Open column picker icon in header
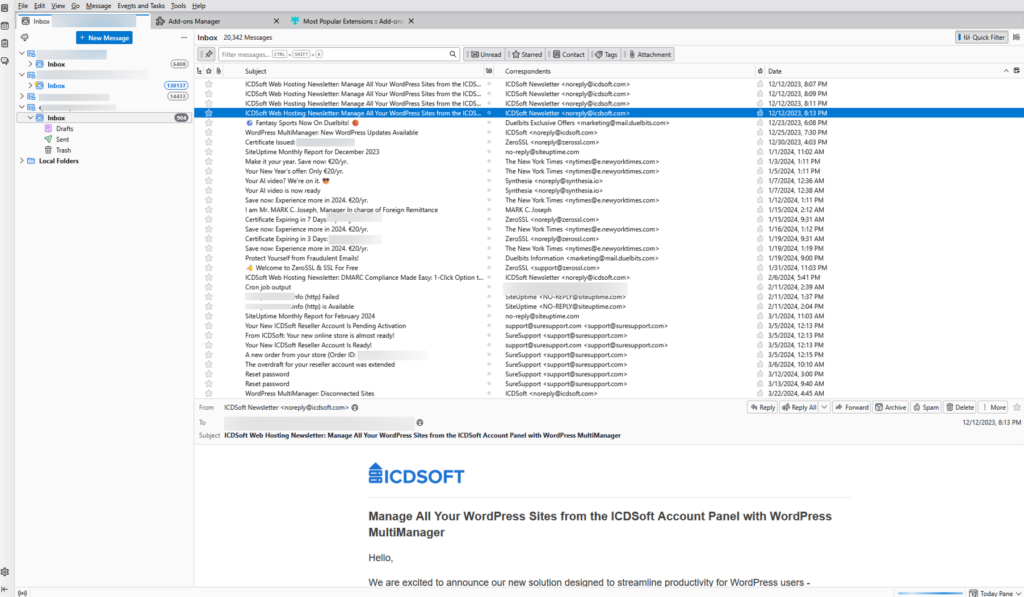The image size is (1024, 597). [1016, 71]
